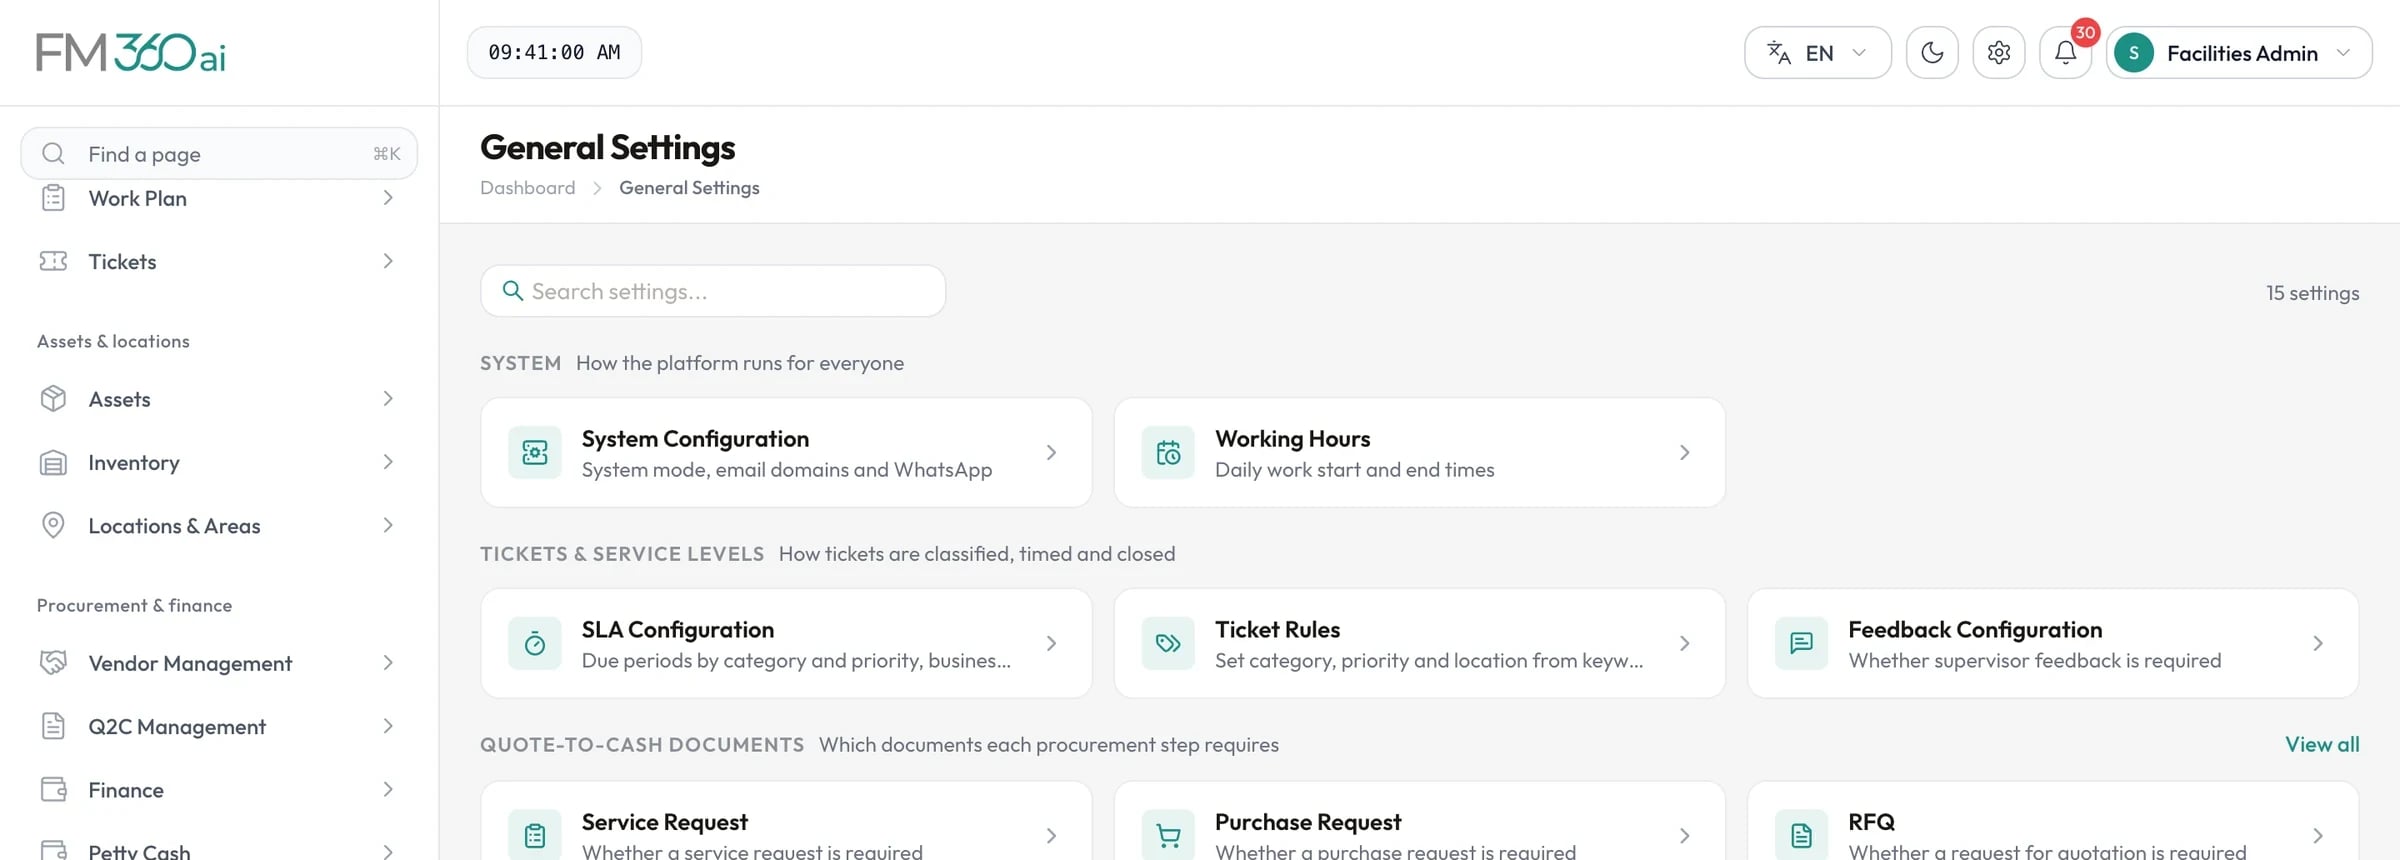Click the Working Hours calendar-clock icon
Viewport: 2400px width, 860px height.
(1168, 453)
